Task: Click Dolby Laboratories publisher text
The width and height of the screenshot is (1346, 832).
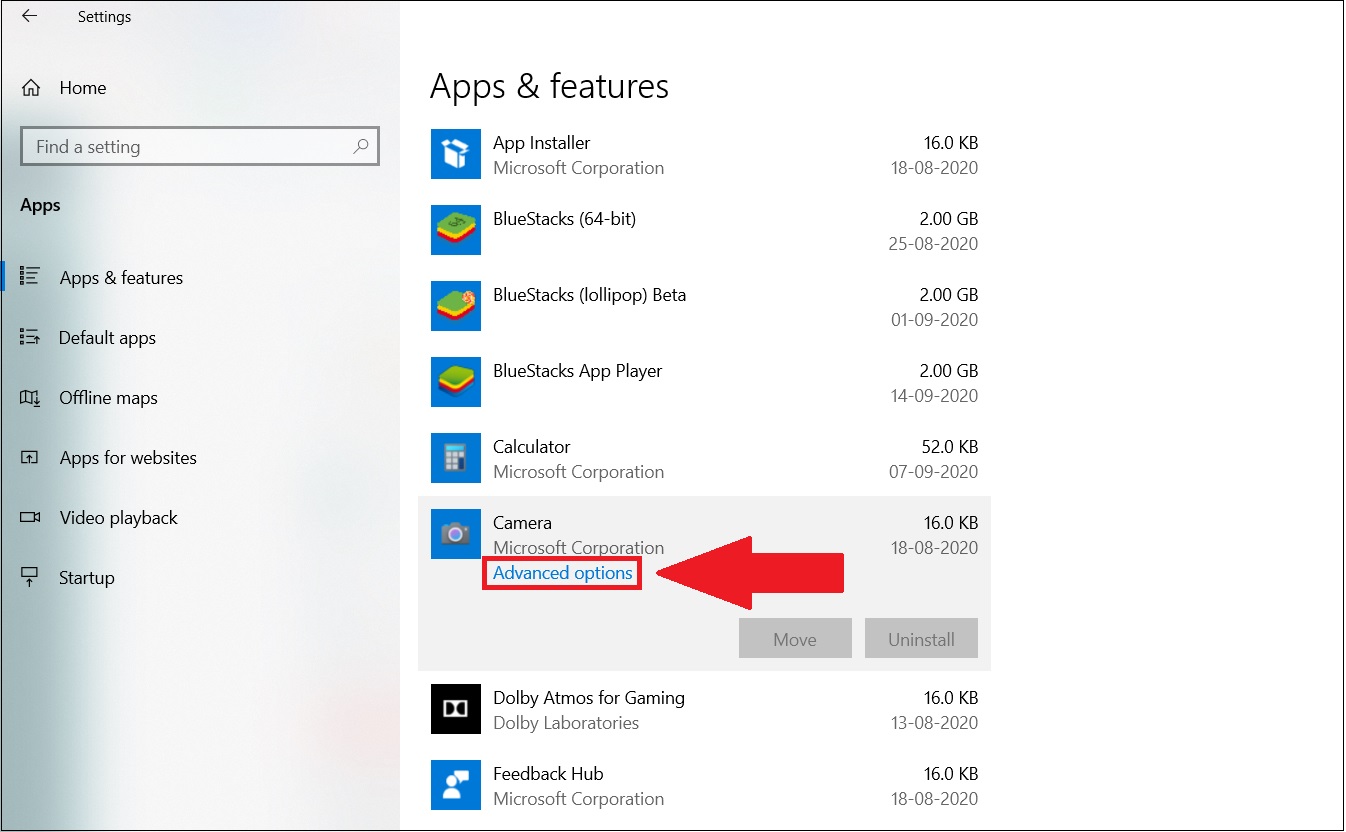Action: tap(566, 722)
